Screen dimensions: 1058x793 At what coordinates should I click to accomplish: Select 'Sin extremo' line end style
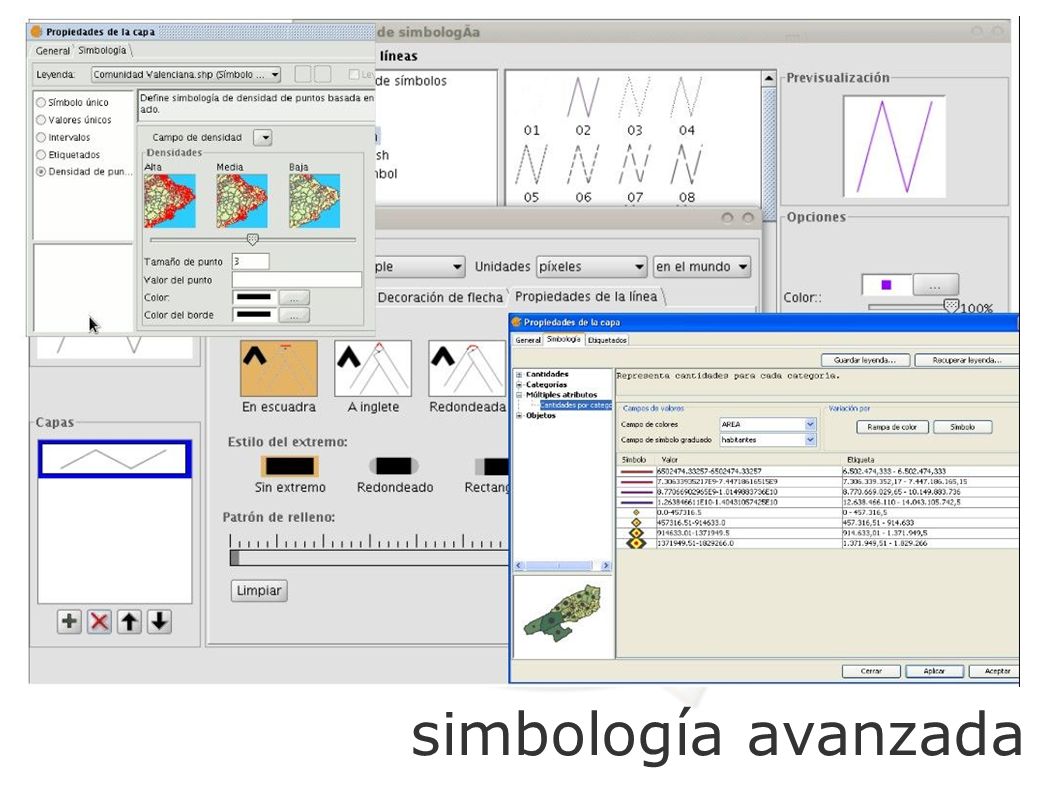click(290, 466)
